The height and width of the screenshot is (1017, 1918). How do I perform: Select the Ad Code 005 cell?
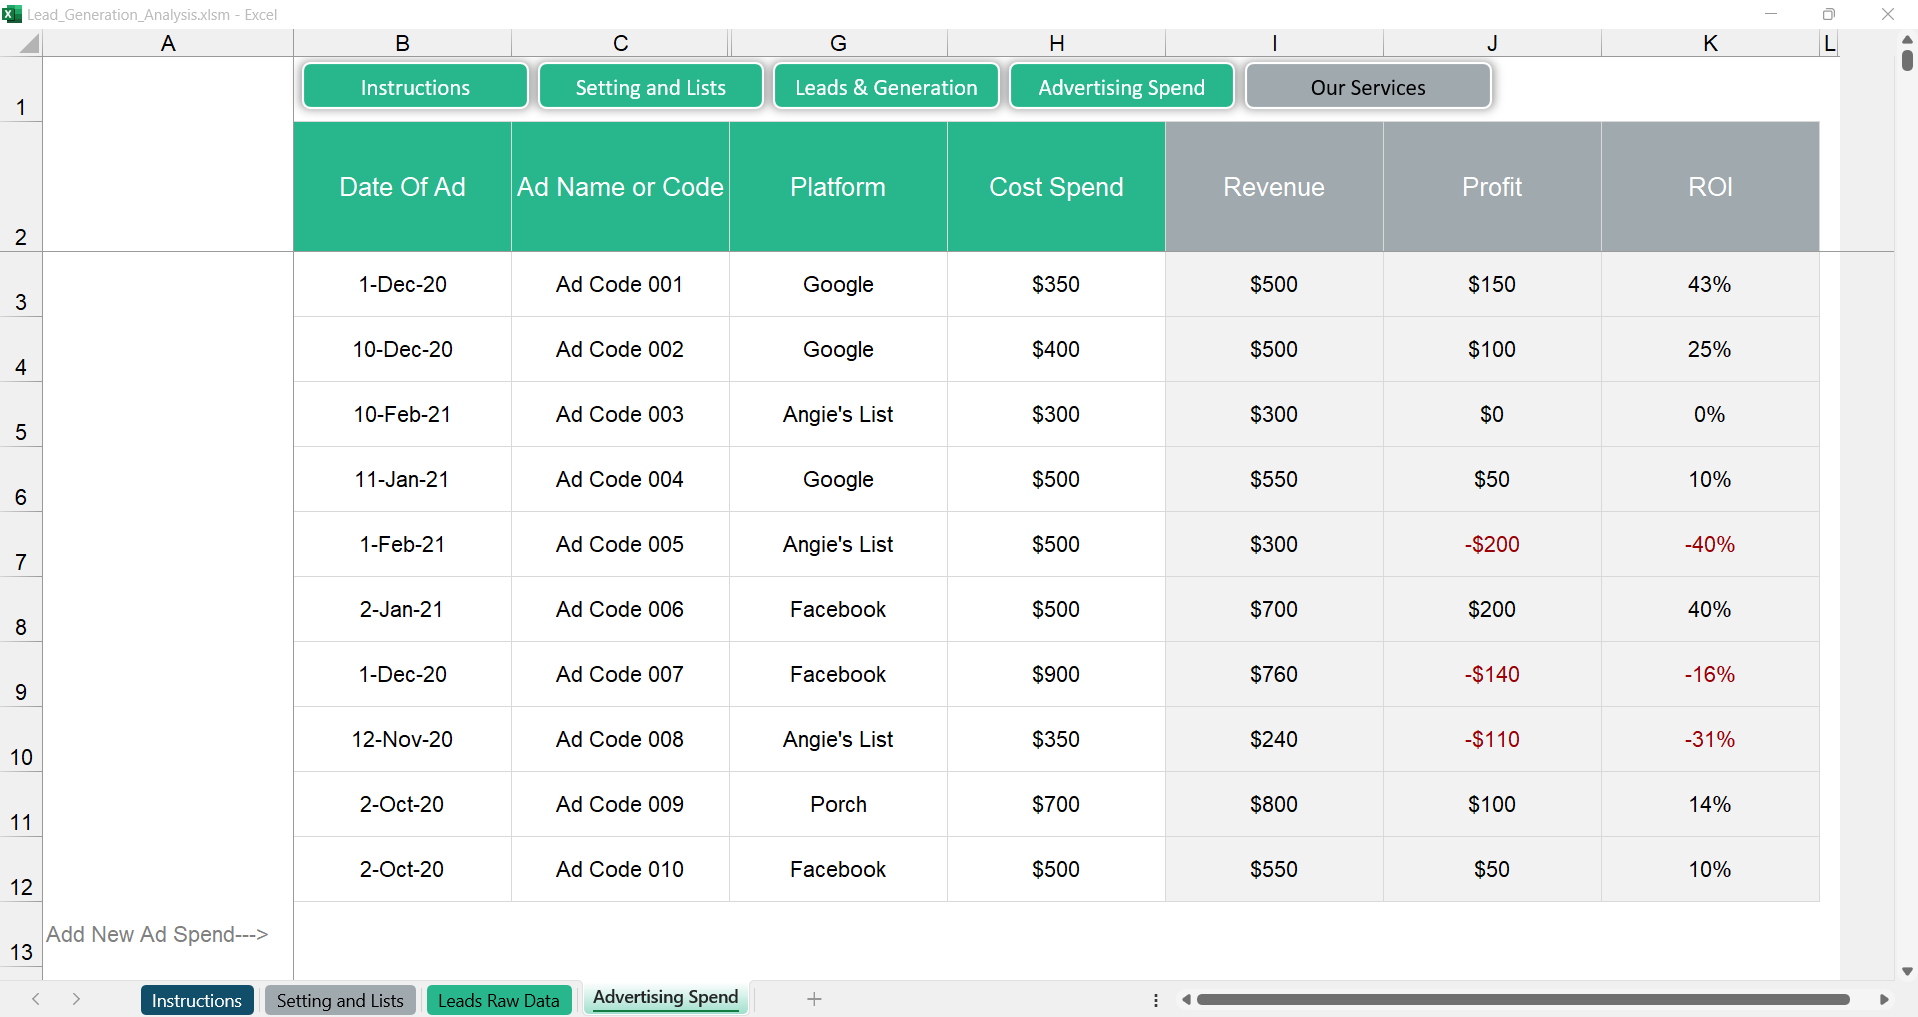pos(620,544)
